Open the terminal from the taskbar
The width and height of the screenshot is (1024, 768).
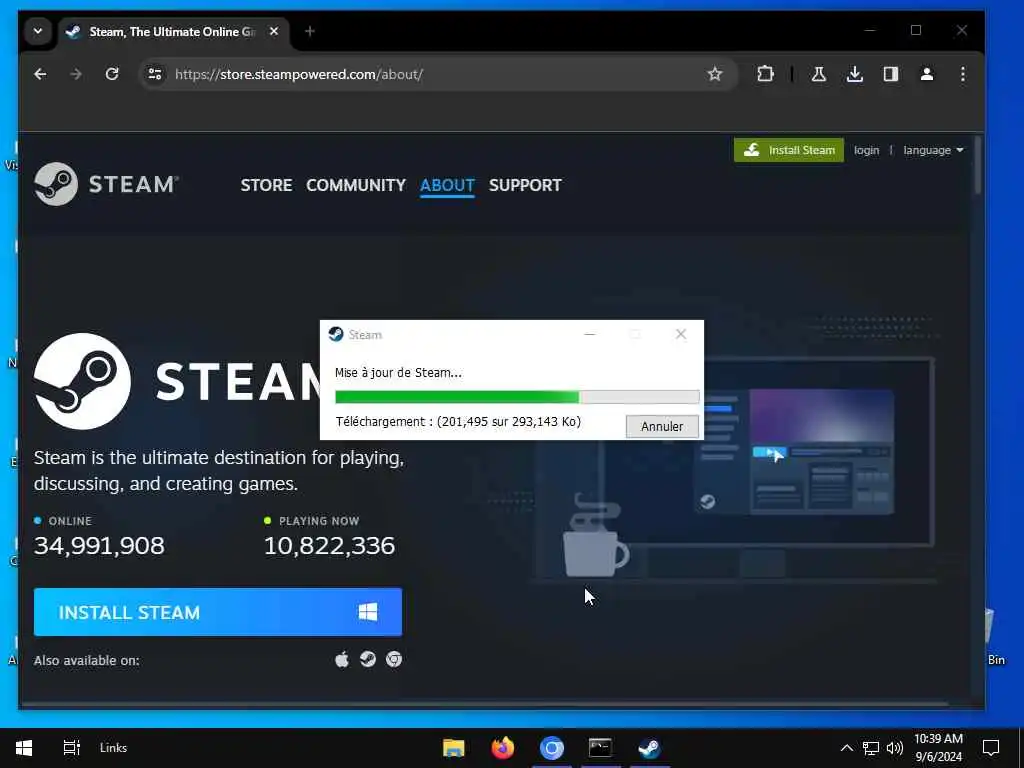pyautogui.click(x=600, y=748)
